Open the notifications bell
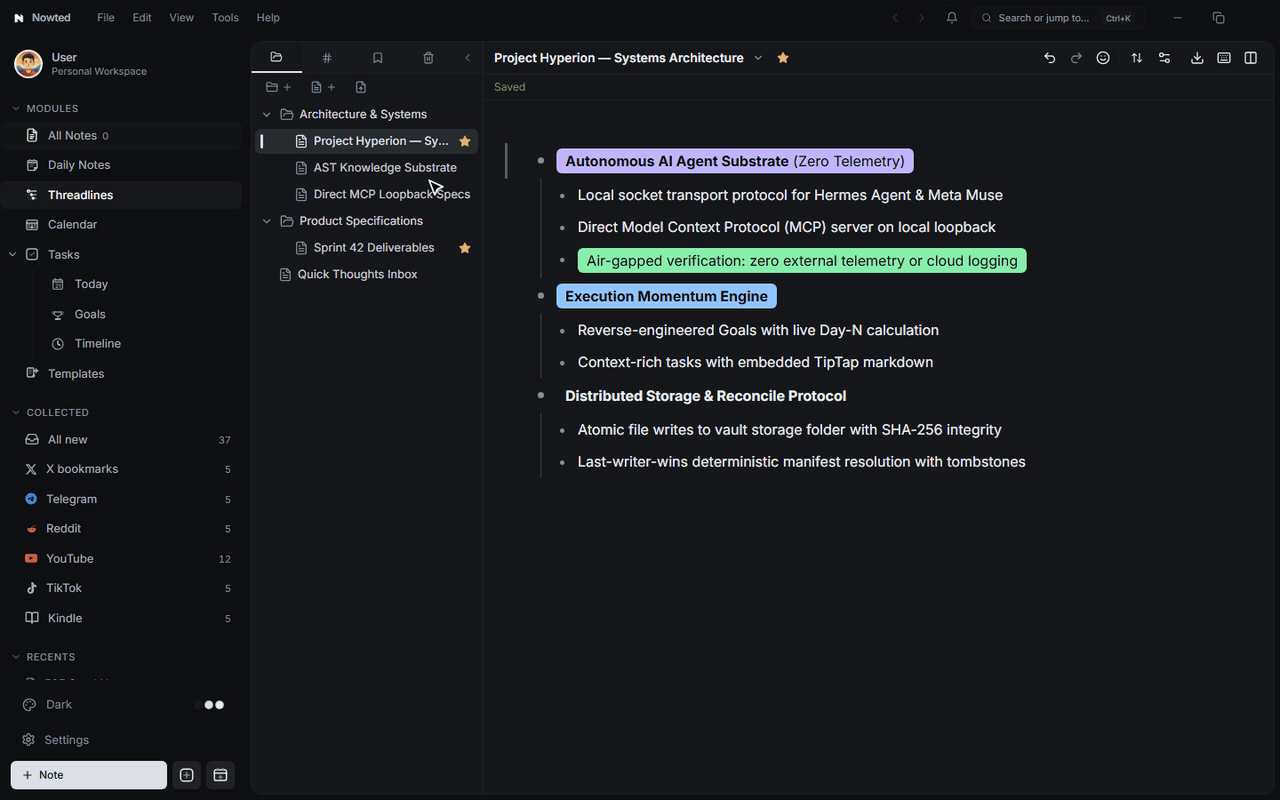The width and height of the screenshot is (1280, 800). pos(951,18)
